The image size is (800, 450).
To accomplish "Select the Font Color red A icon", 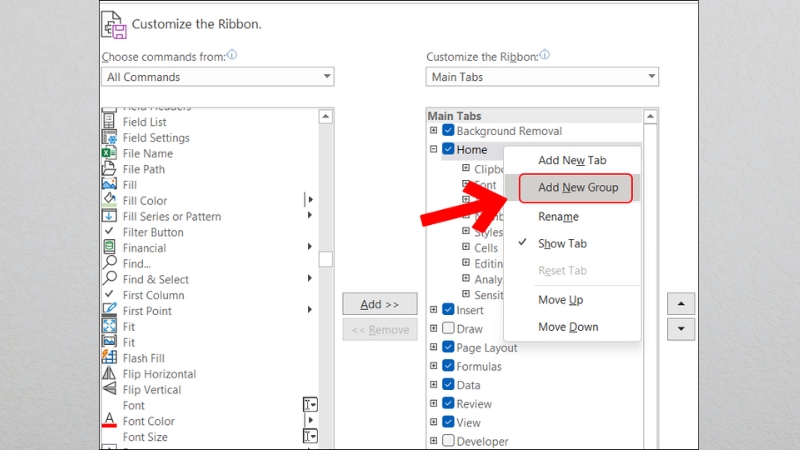I will (x=109, y=421).
